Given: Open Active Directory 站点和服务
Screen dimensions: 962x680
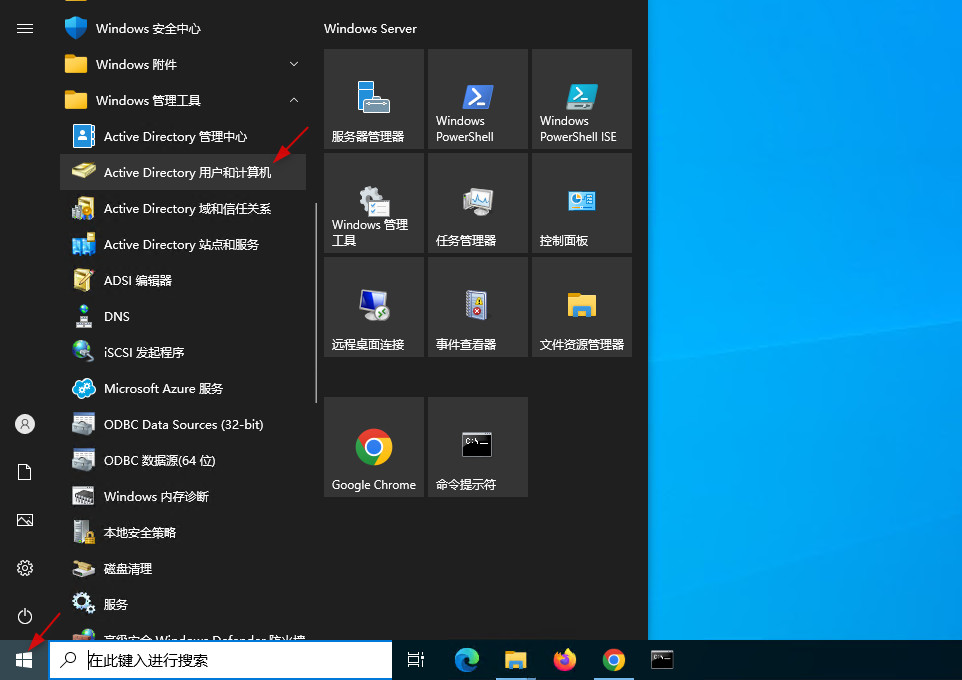Looking at the screenshot, I should click(183, 244).
